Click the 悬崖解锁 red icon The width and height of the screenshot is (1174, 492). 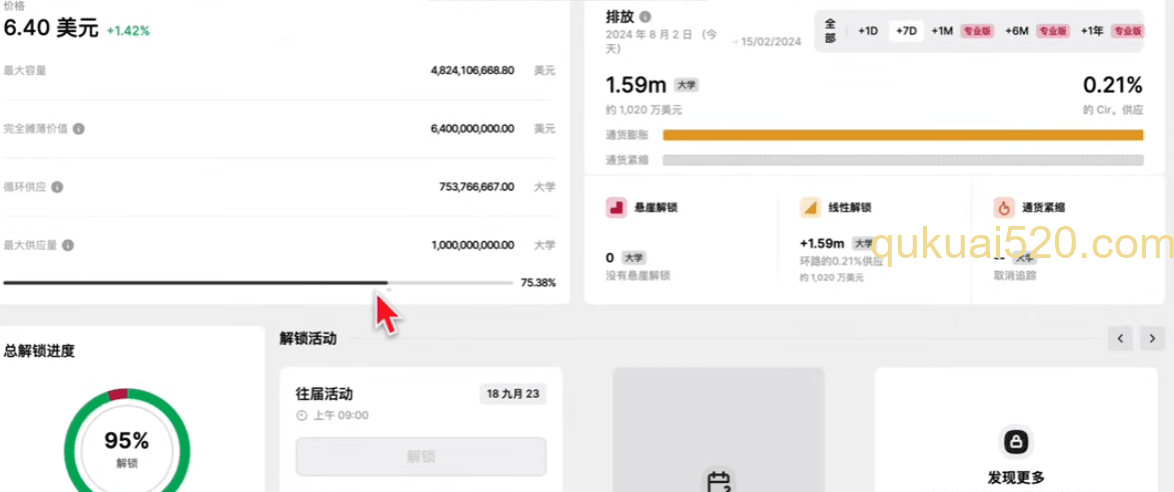click(x=616, y=207)
